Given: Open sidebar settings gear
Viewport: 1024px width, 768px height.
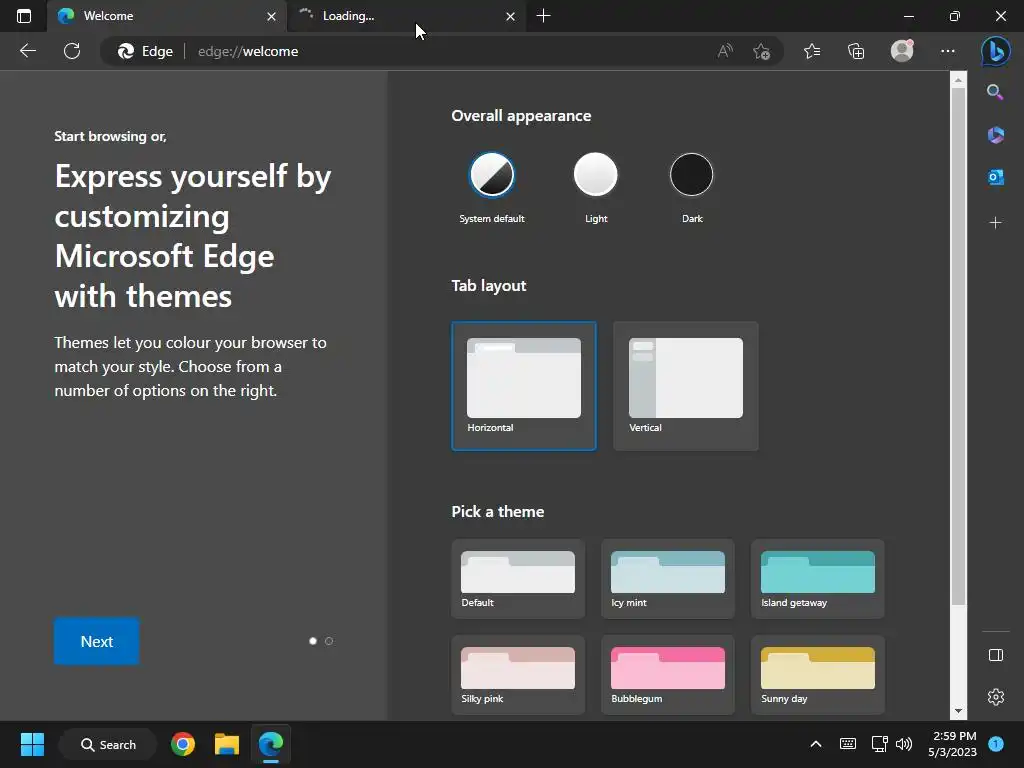Looking at the screenshot, I should pos(995,697).
